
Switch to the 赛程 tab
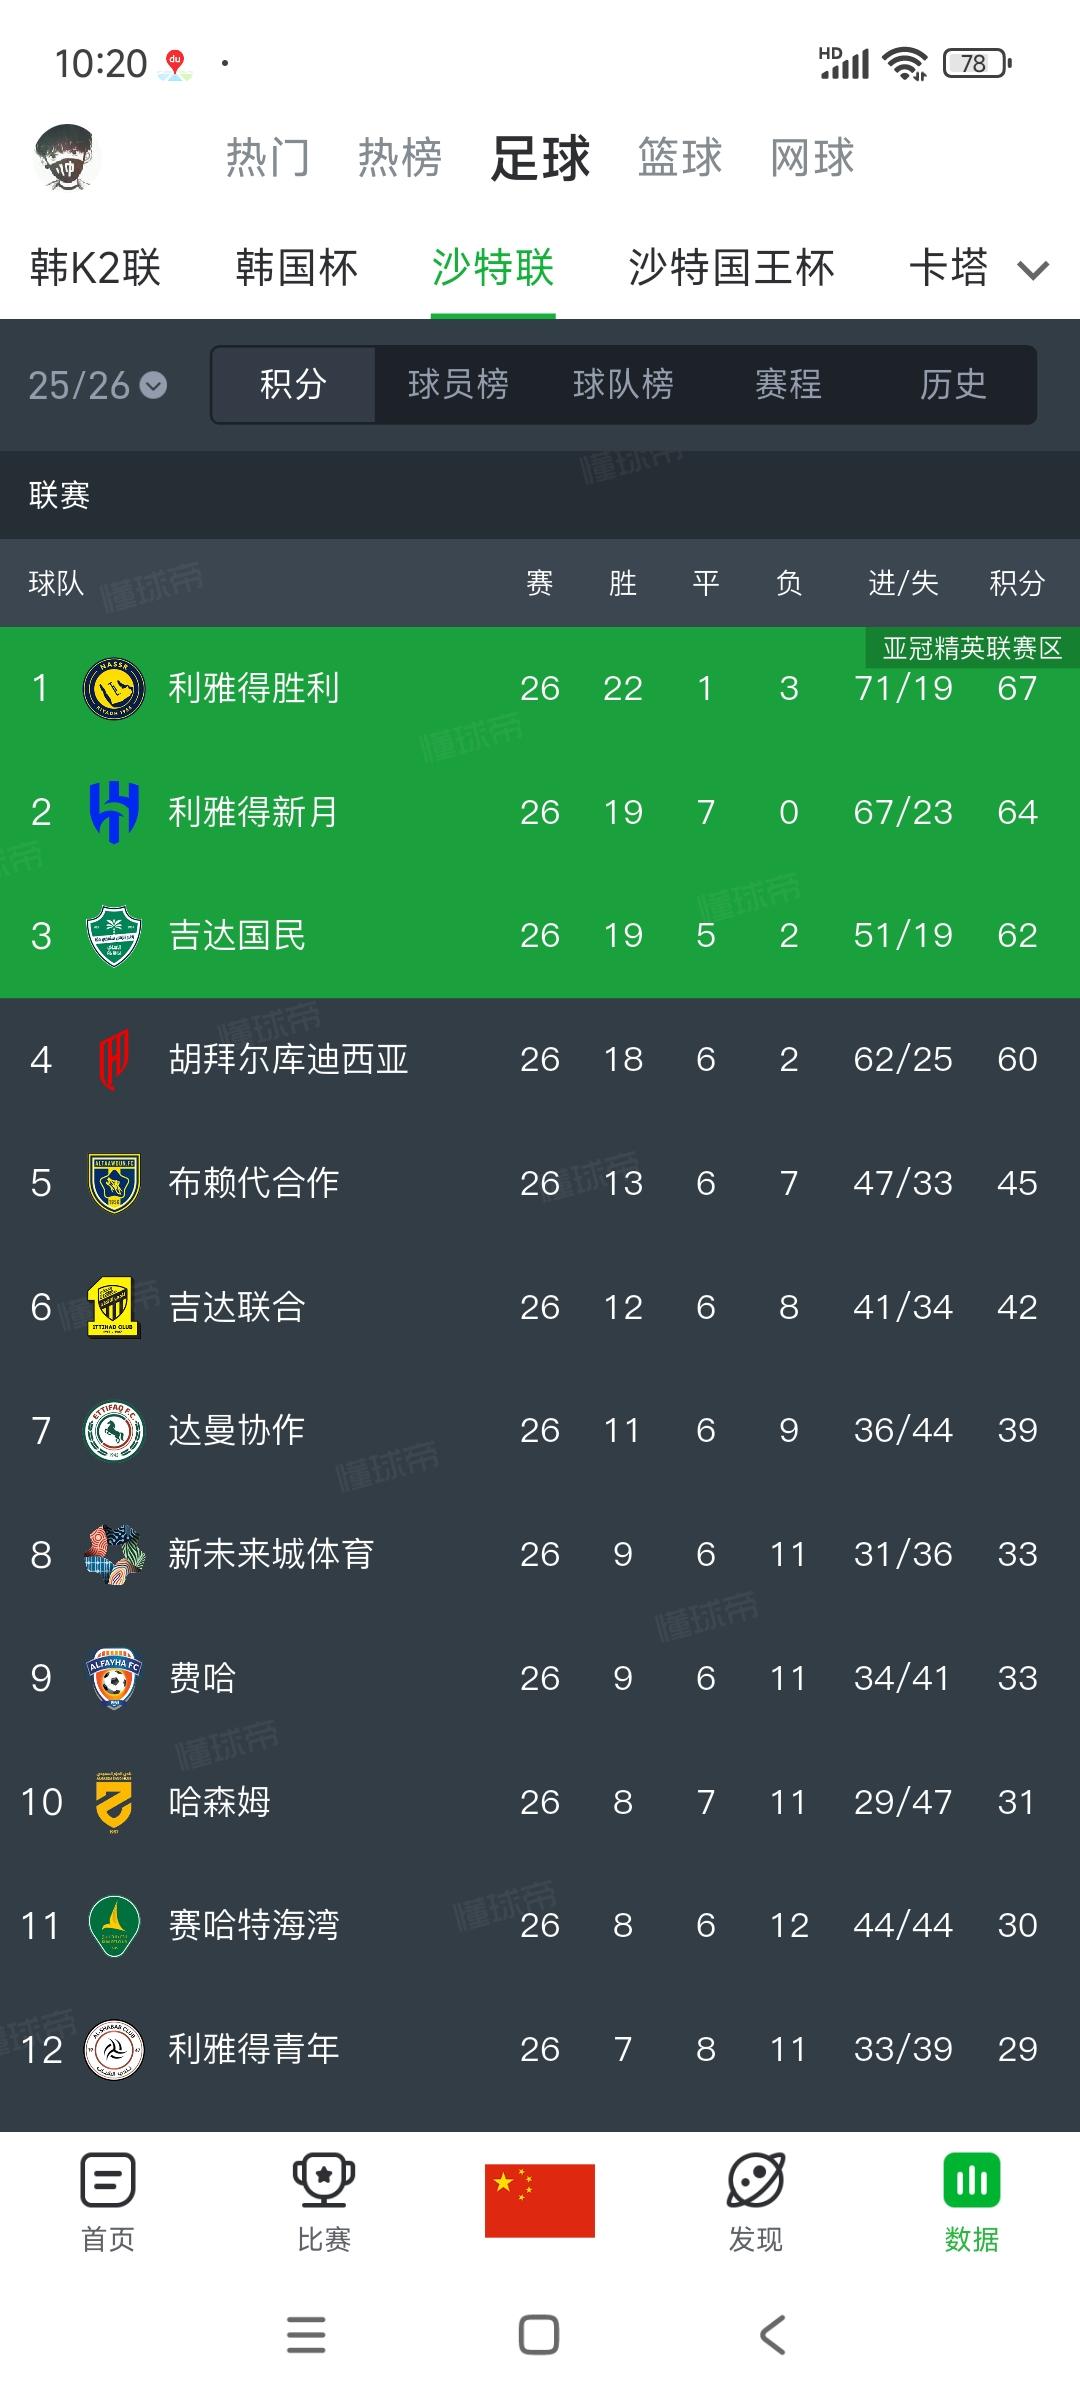tap(788, 385)
